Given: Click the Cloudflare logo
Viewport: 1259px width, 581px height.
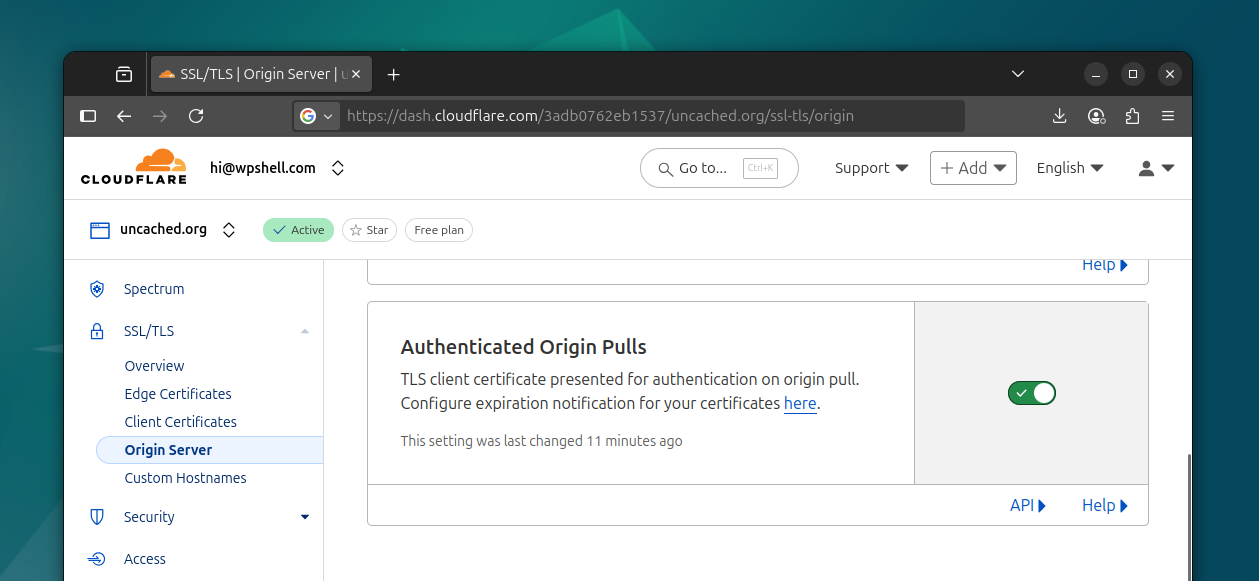Looking at the screenshot, I should [x=134, y=167].
